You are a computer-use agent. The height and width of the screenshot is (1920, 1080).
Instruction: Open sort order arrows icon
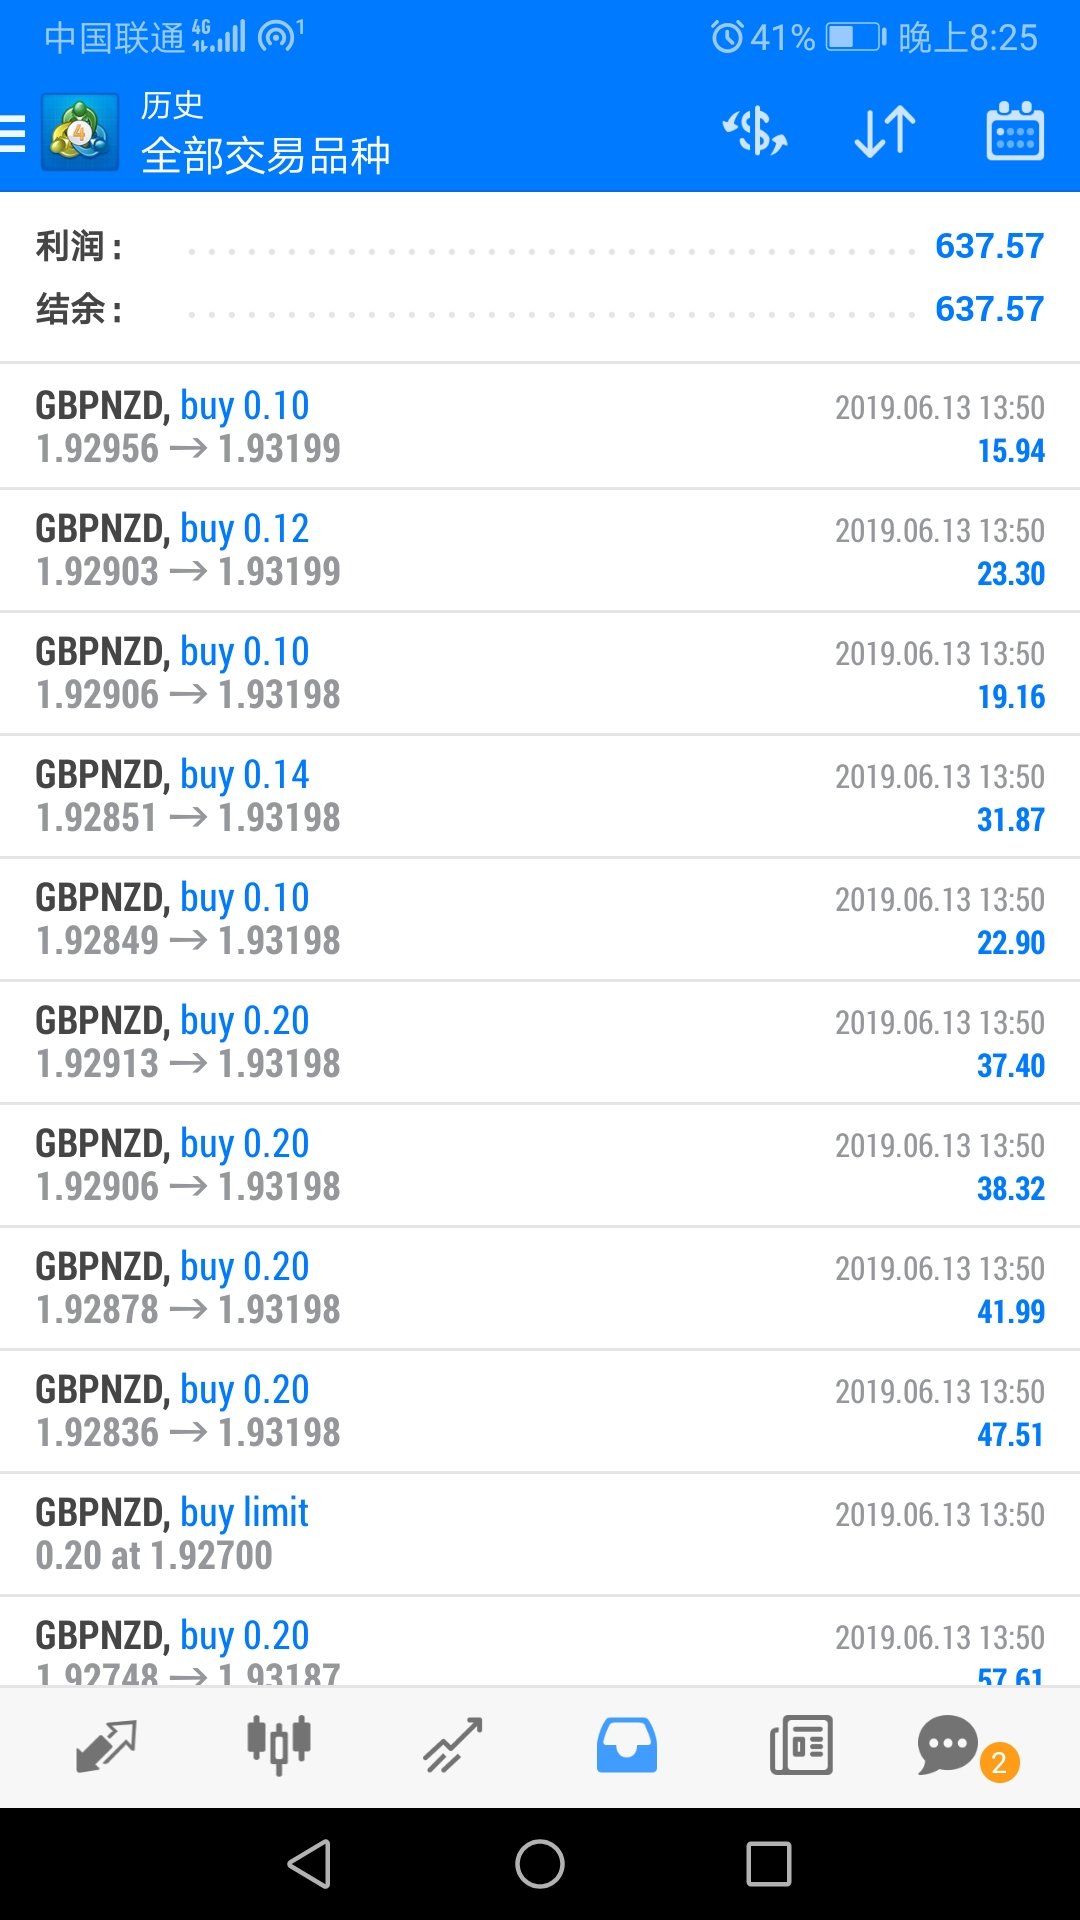(x=885, y=131)
